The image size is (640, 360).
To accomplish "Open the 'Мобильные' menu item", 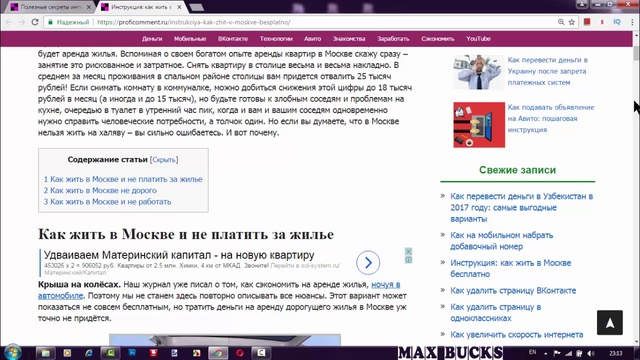I will click(x=190, y=39).
